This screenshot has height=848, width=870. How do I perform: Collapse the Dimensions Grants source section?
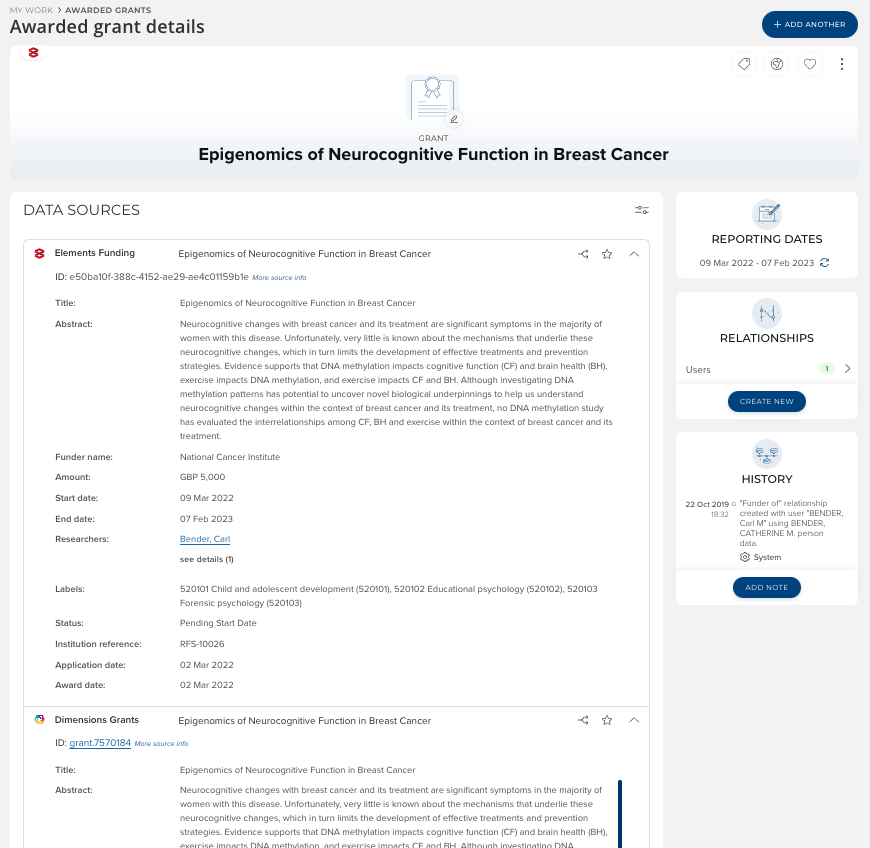(x=634, y=720)
